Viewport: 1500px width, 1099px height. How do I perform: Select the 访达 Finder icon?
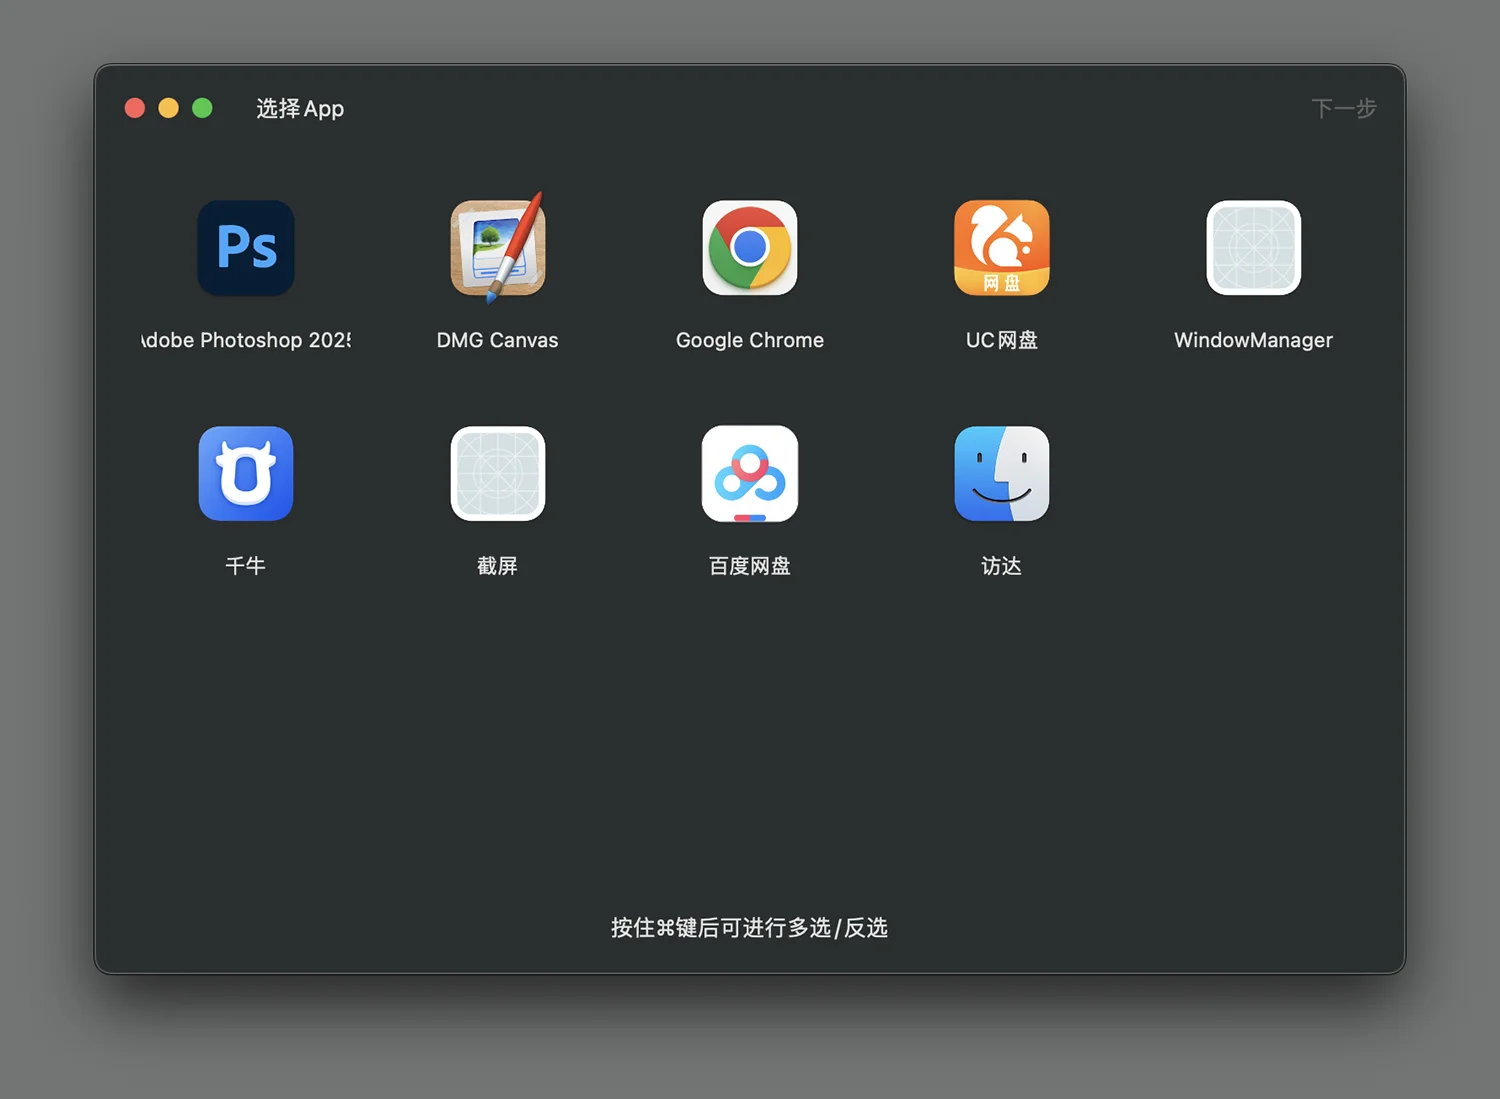click(x=1002, y=474)
